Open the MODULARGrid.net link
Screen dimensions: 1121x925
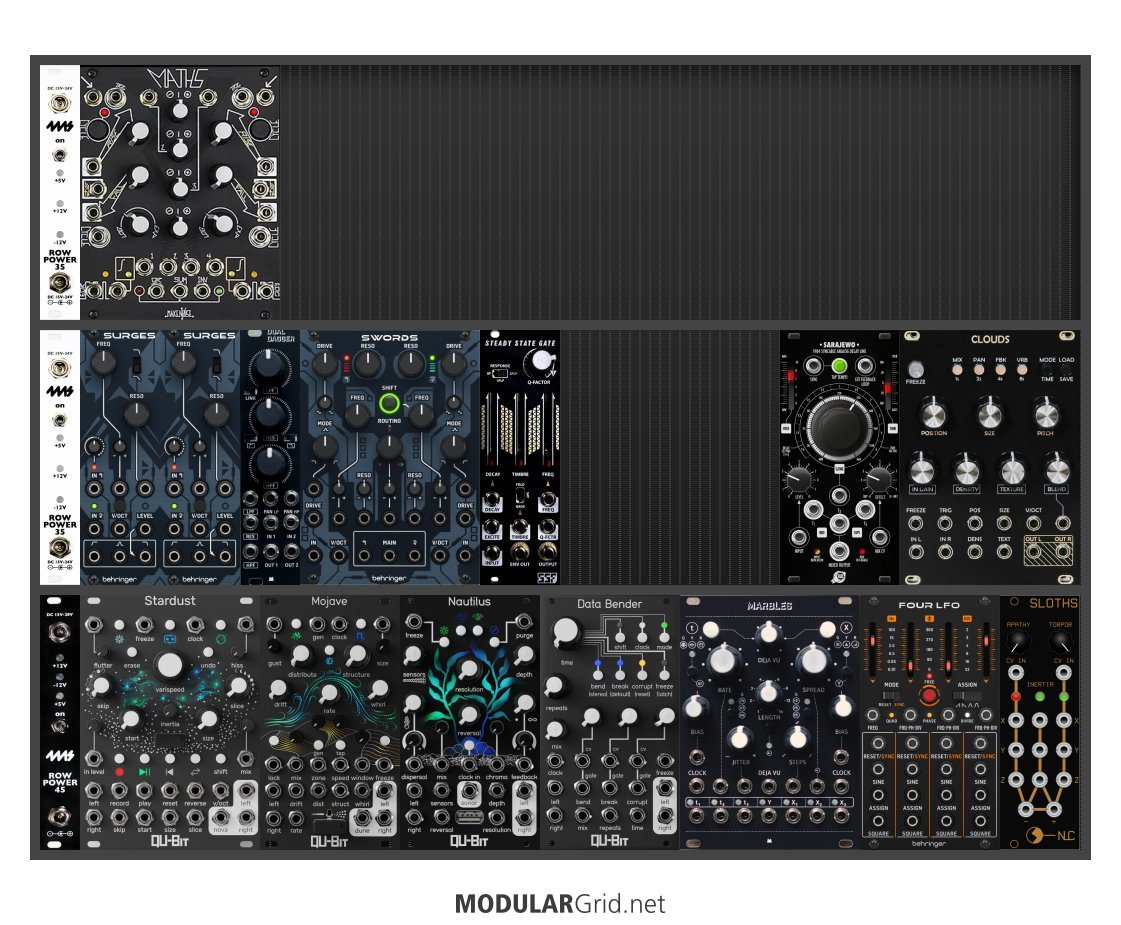click(x=560, y=904)
